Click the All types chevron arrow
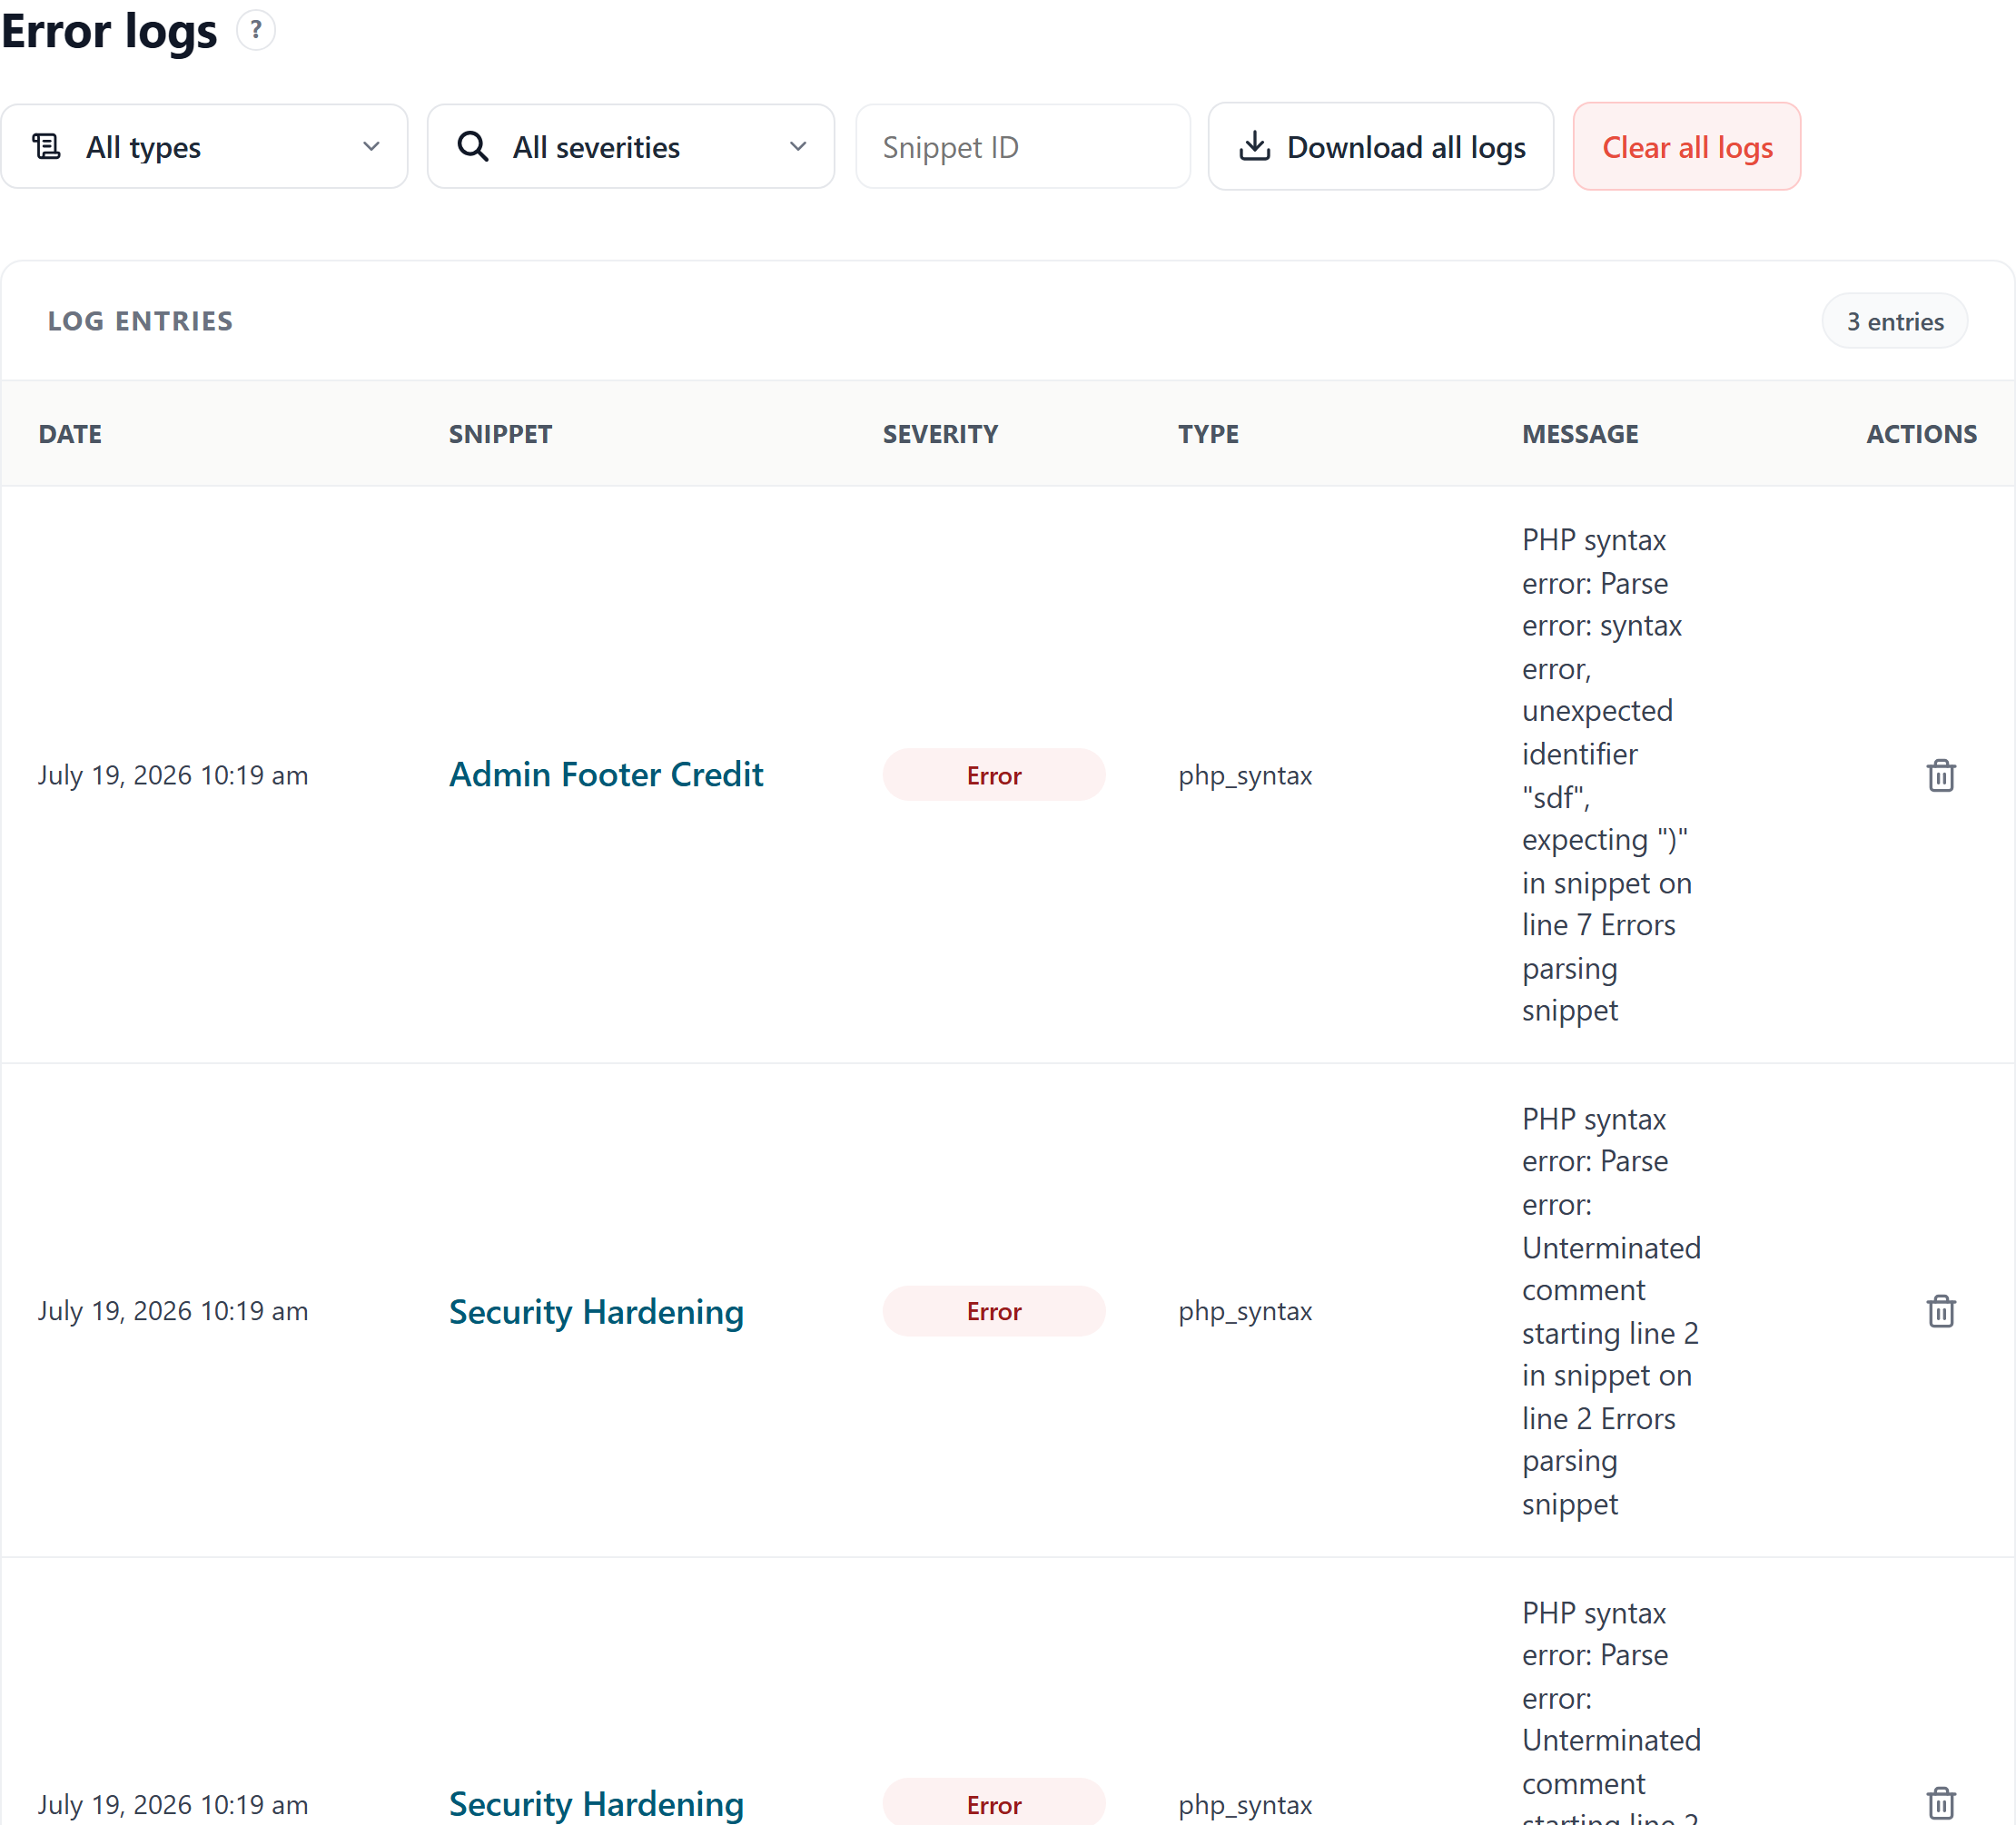Viewport: 2016px width, 1825px height. 371,147
